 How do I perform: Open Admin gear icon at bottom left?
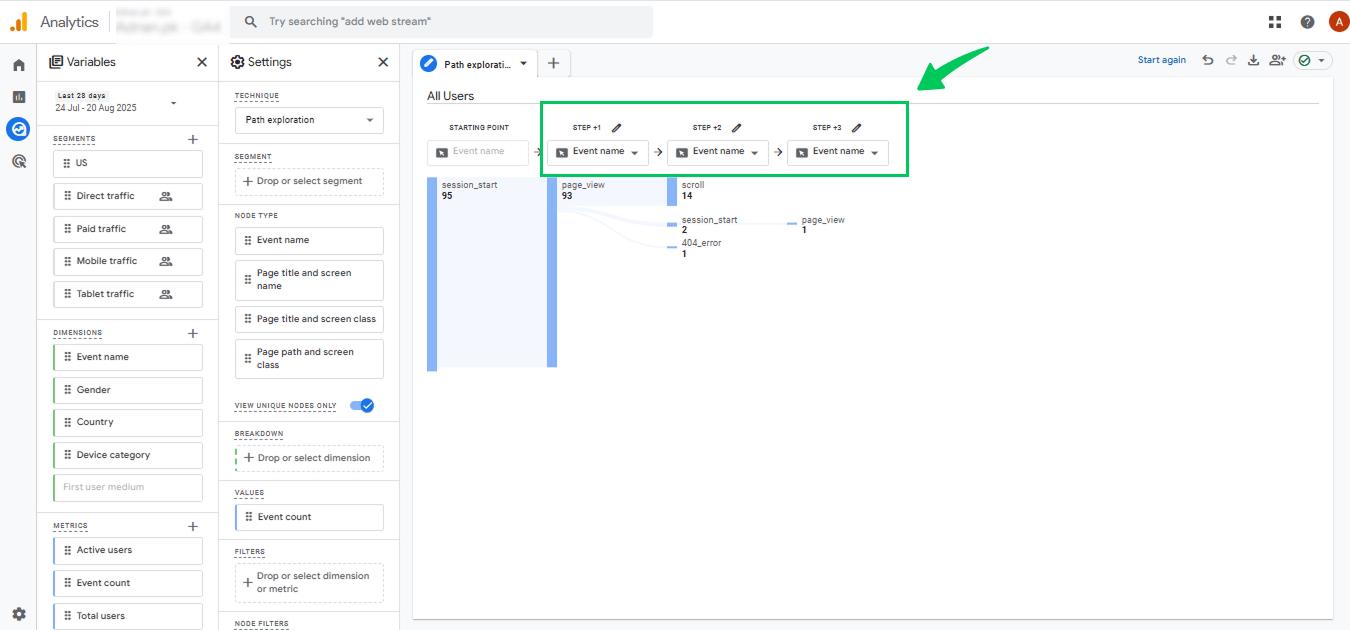click(18, 614)
